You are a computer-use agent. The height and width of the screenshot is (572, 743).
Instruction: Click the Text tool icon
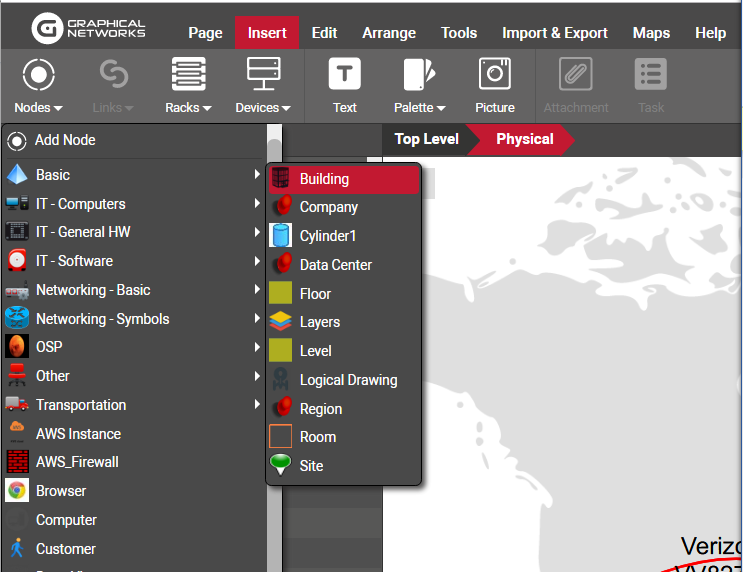click(344, 75)
